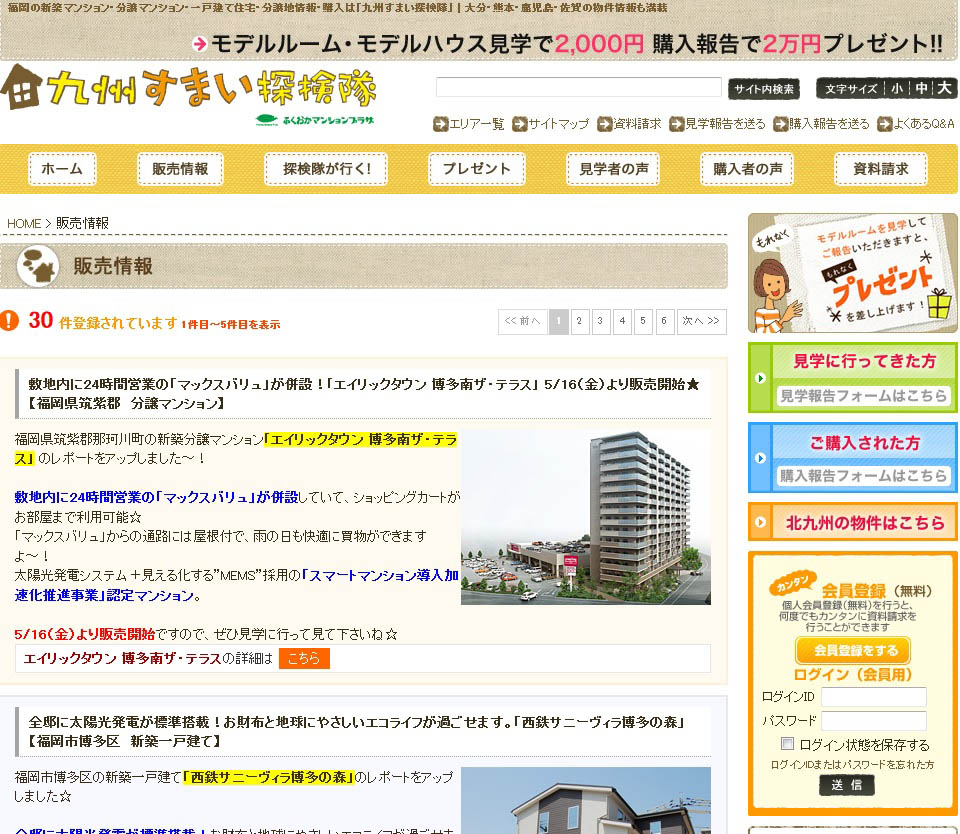960x834 pixels.
Task: Open the サイトマップ link
Action: (x=559, y=124)
